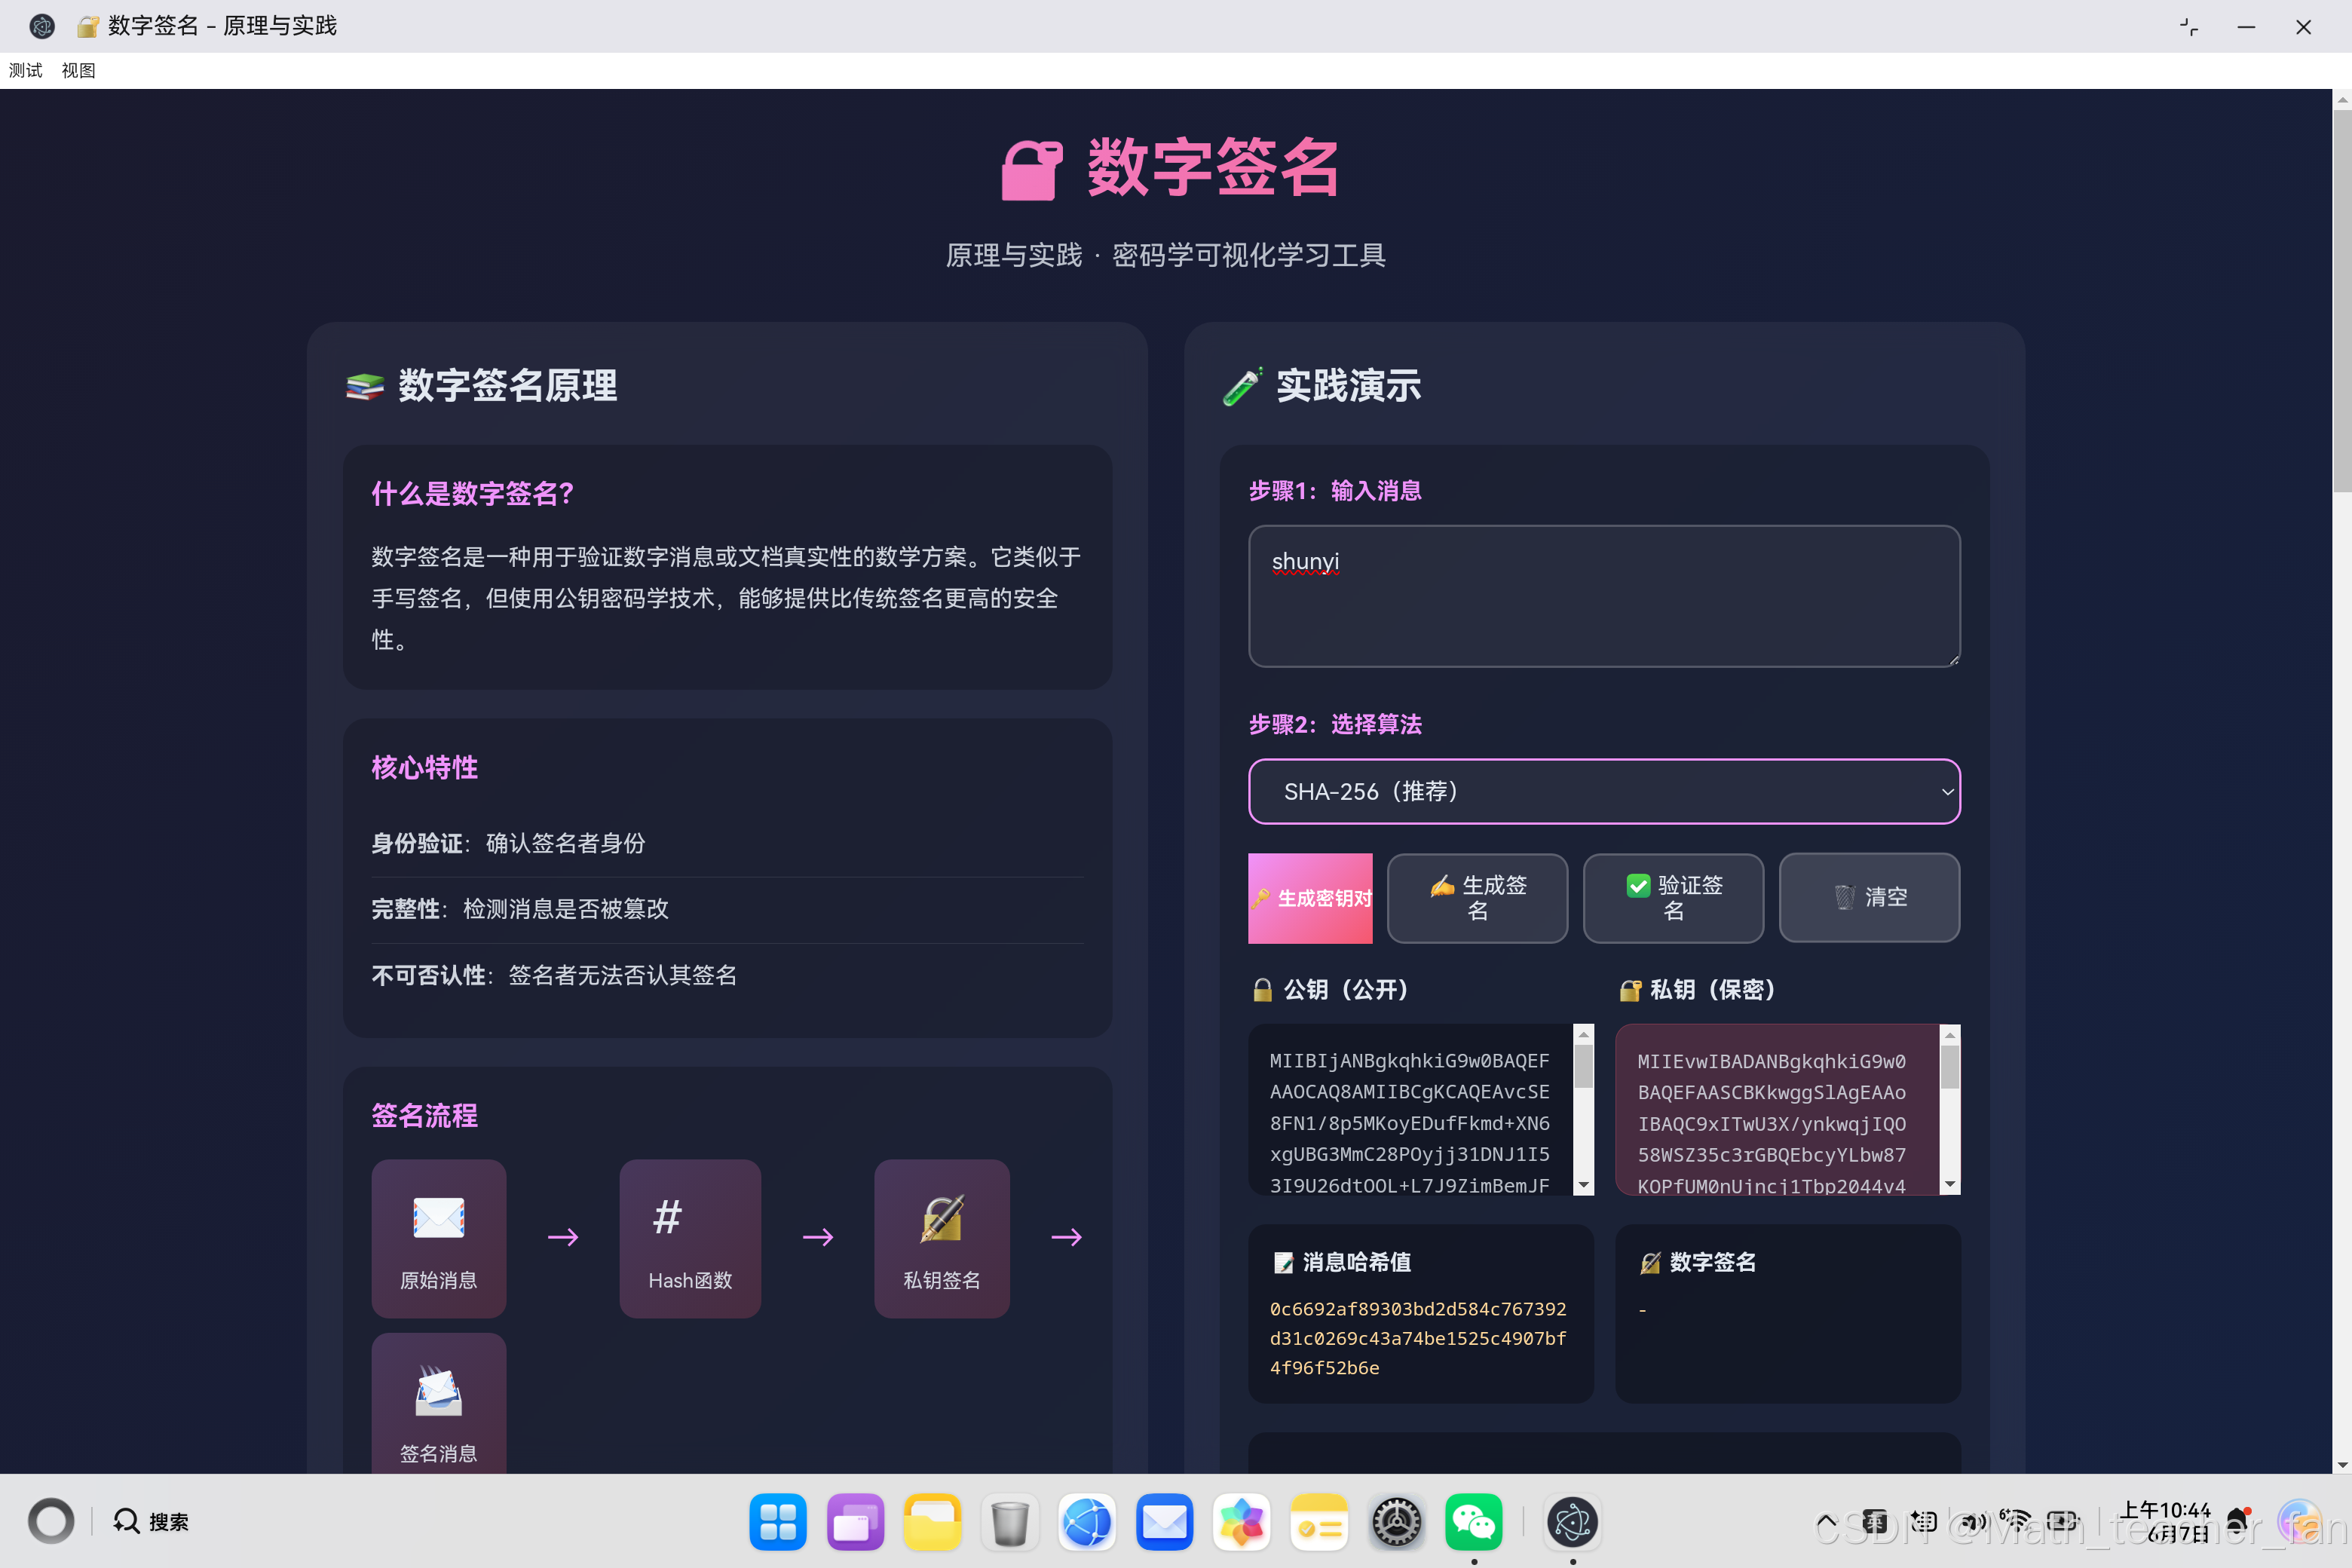Click the message hash value text
2352x1568 pixels.
1418,1338
